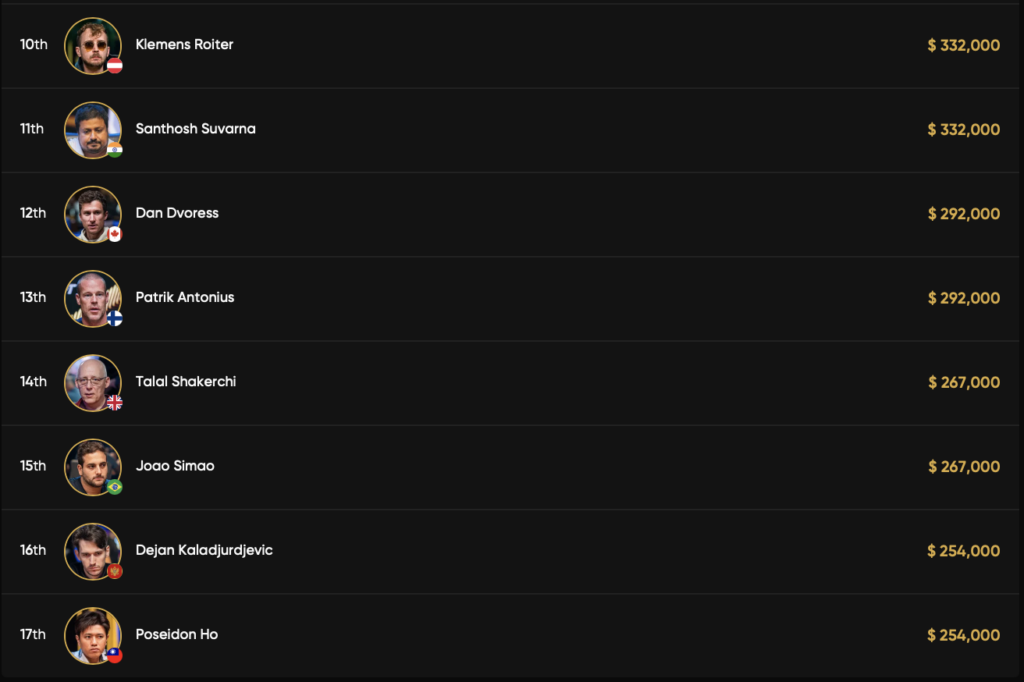1024x682 pixels.
Task: Select the avatar in the 11th place row
Action: [x=92, y=129]
